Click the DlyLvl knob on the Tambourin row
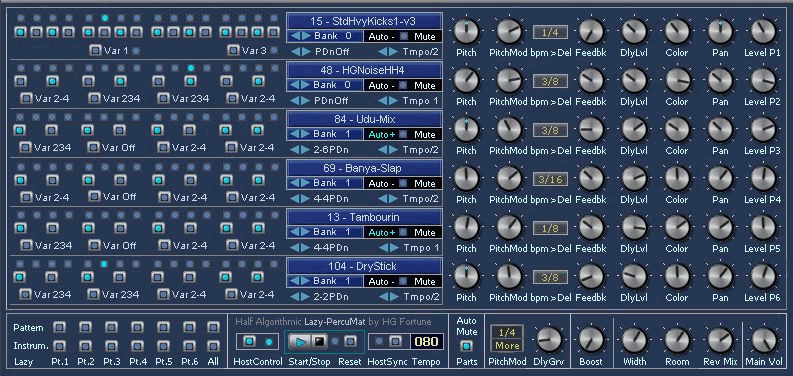793x376 pixels. tap(634, 228)
